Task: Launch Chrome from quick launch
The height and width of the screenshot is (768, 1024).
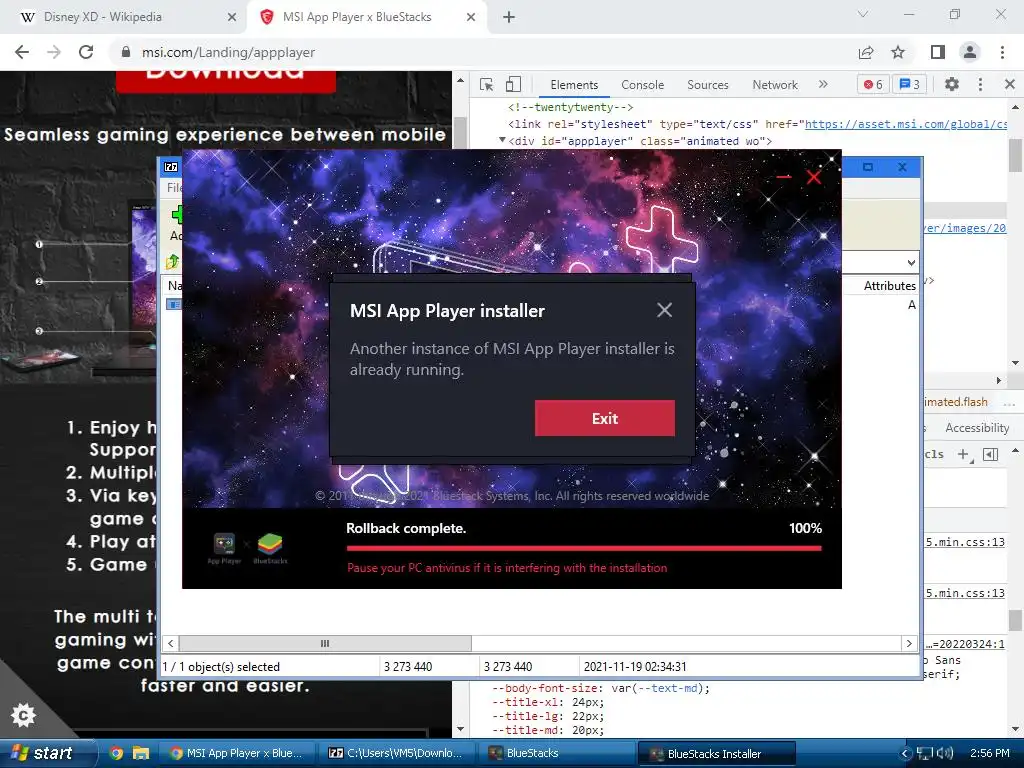Action: click(116, 753)
